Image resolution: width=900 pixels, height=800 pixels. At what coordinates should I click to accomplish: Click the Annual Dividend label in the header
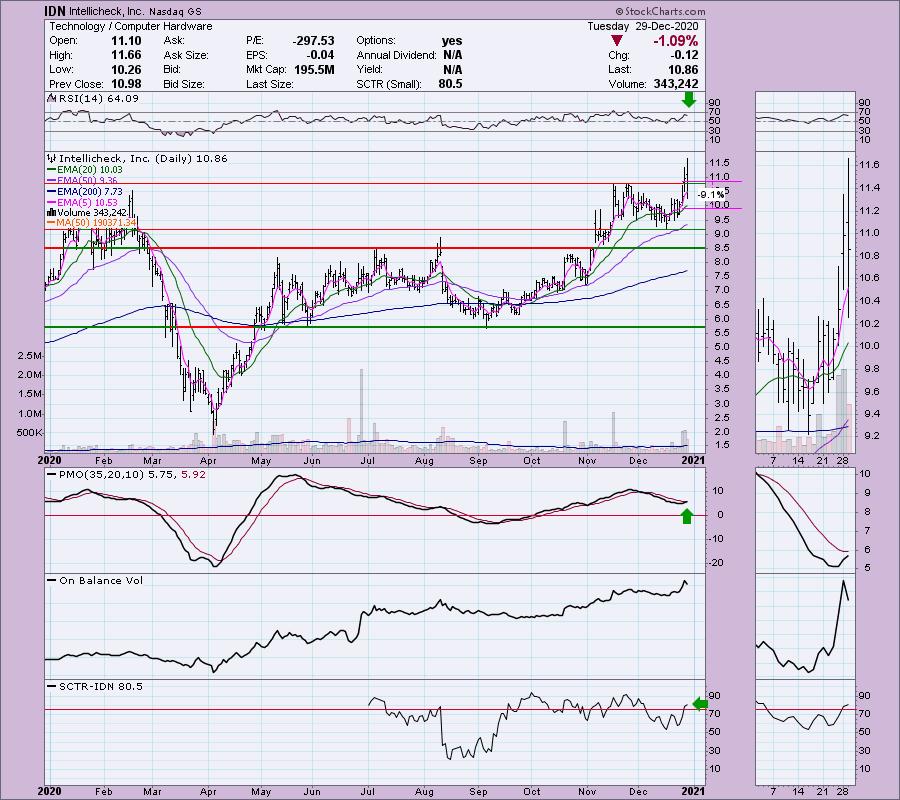[397, 55]
